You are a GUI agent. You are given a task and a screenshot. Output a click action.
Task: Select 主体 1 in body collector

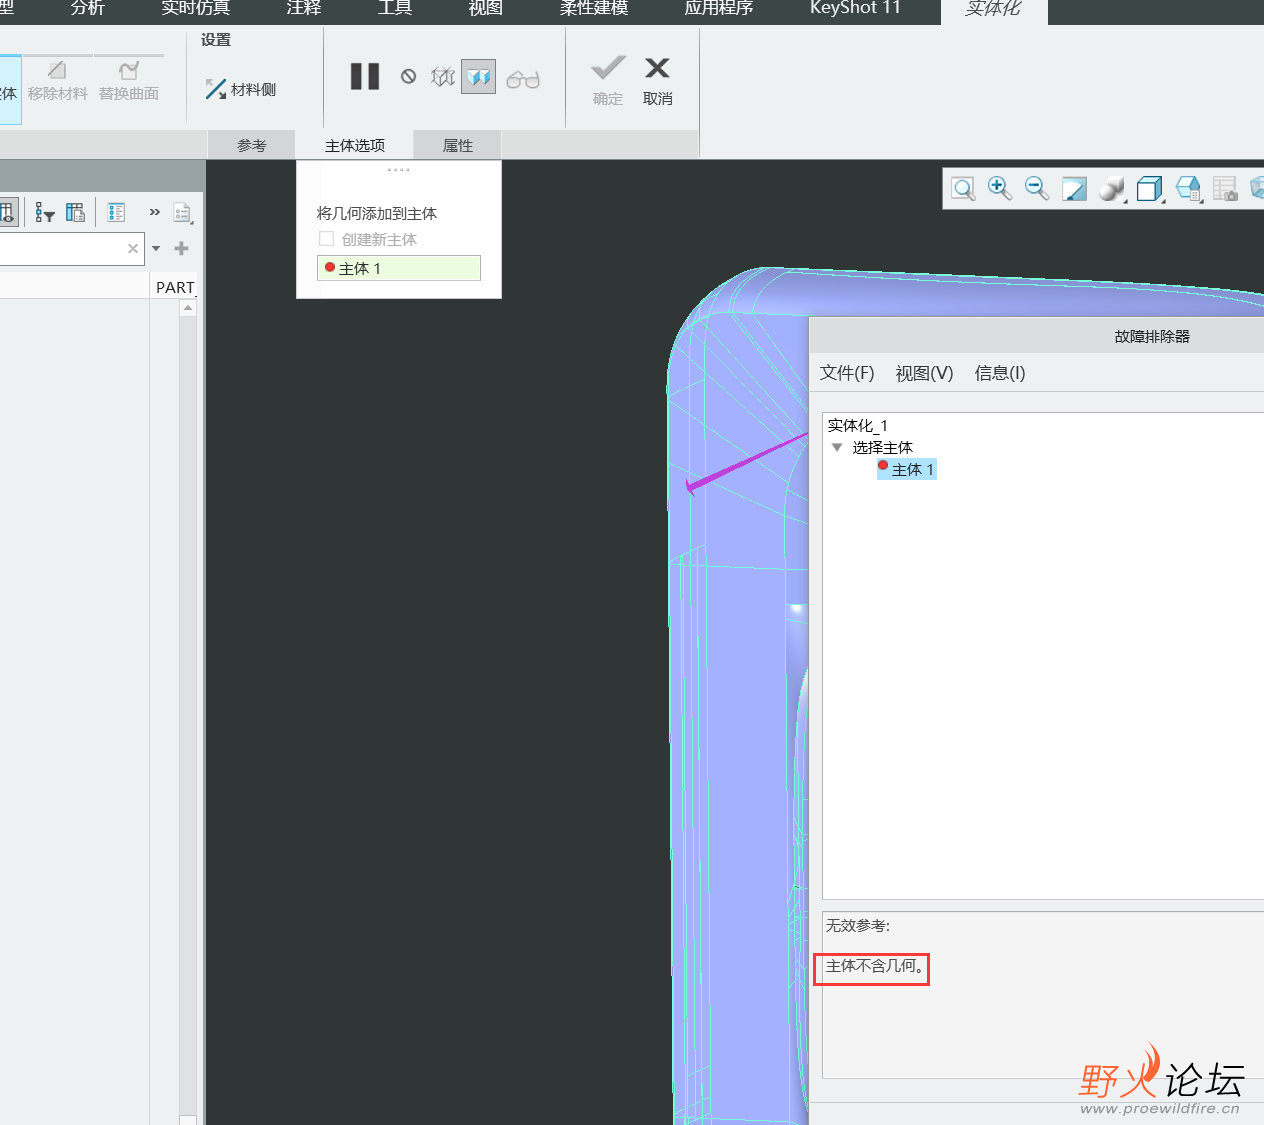[x=399, y=268]
